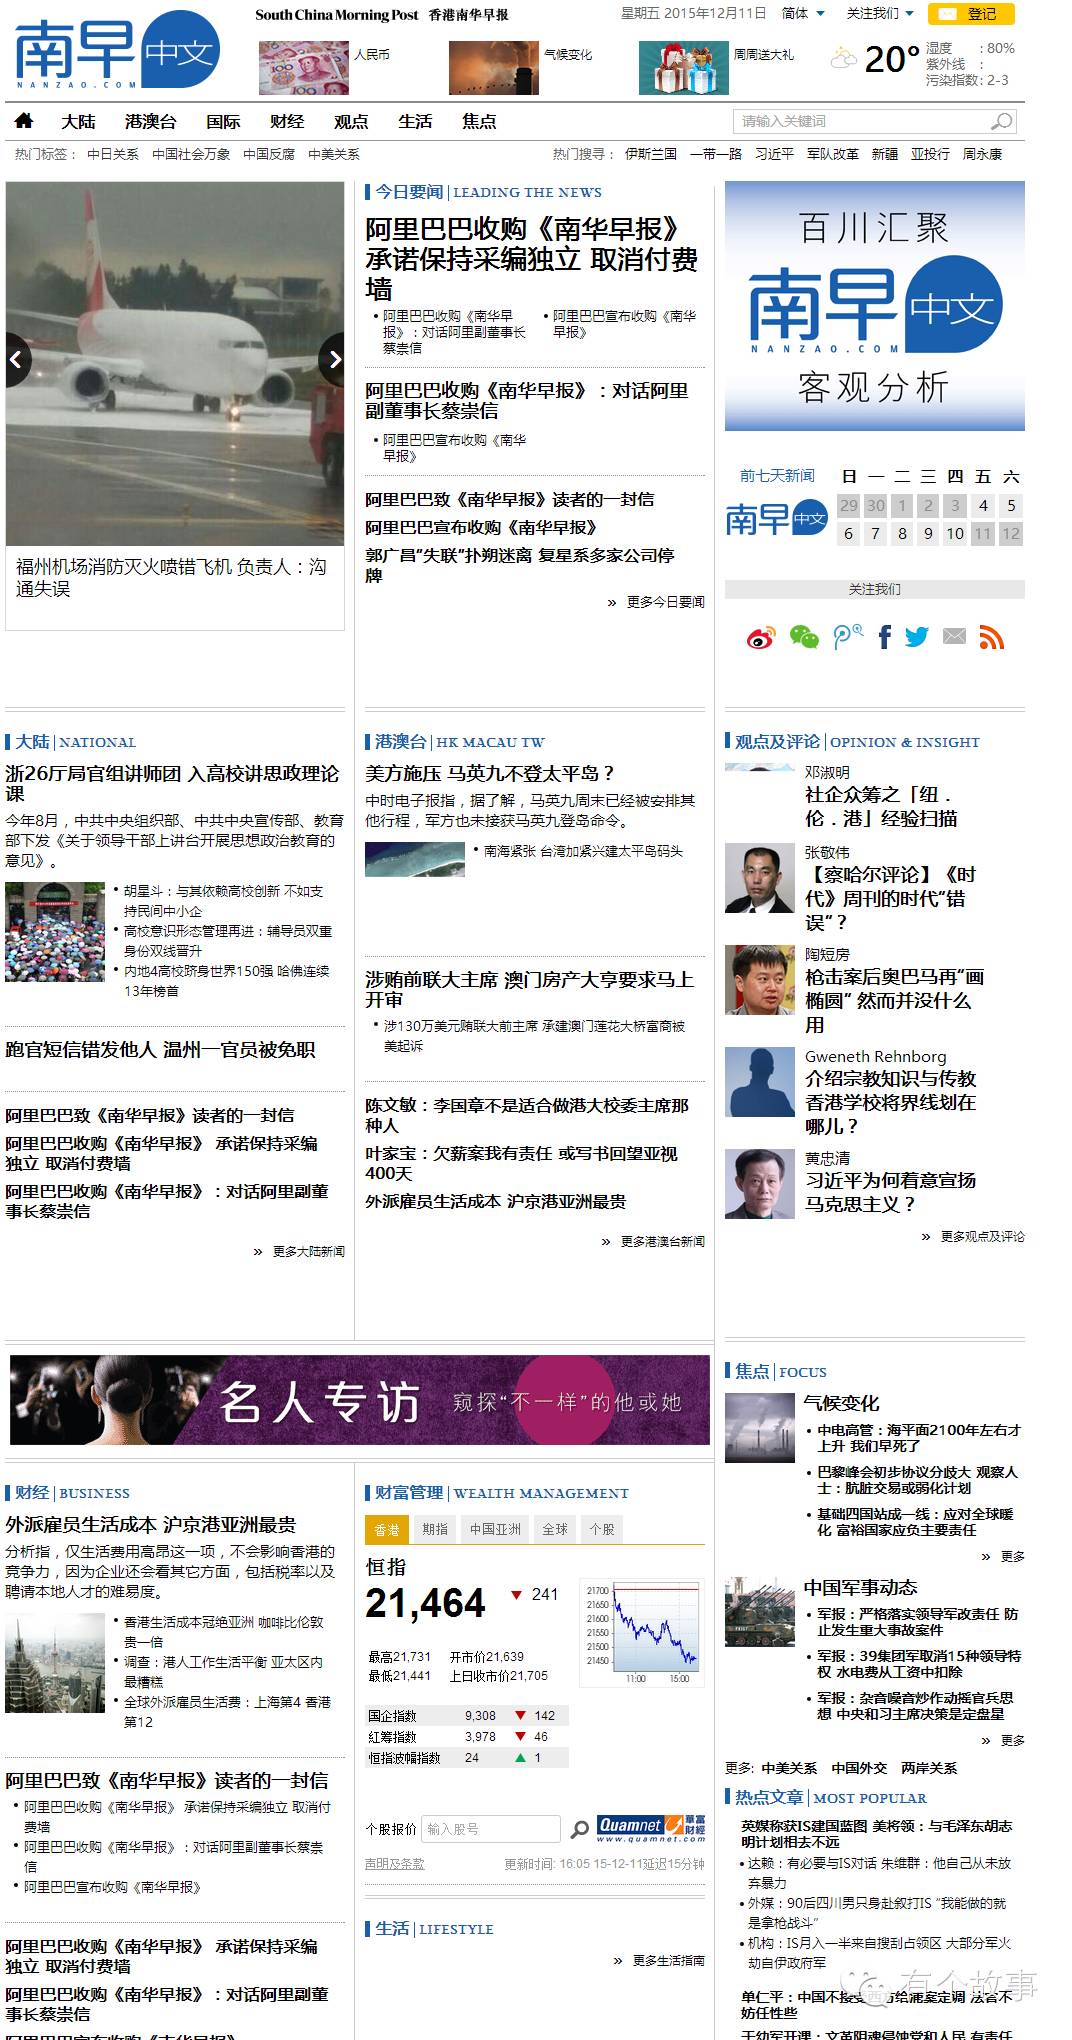The height and width of the screenshot is (2040, 1072).
Task: Open the 简体 language dropdown
Action: pyautogui.click(x=803, y=13)
